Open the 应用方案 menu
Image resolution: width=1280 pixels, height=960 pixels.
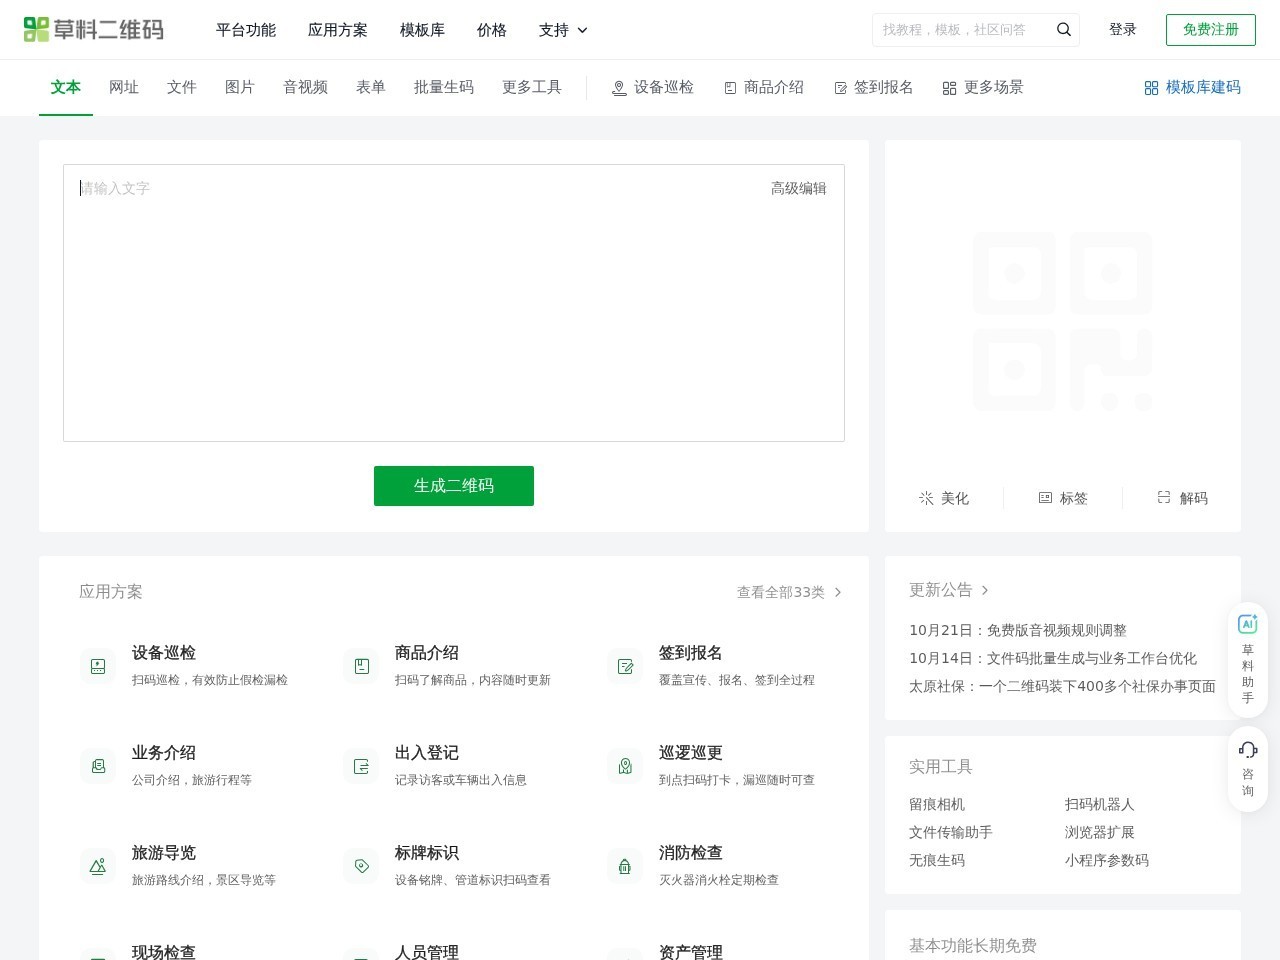[x=338, y=30]
